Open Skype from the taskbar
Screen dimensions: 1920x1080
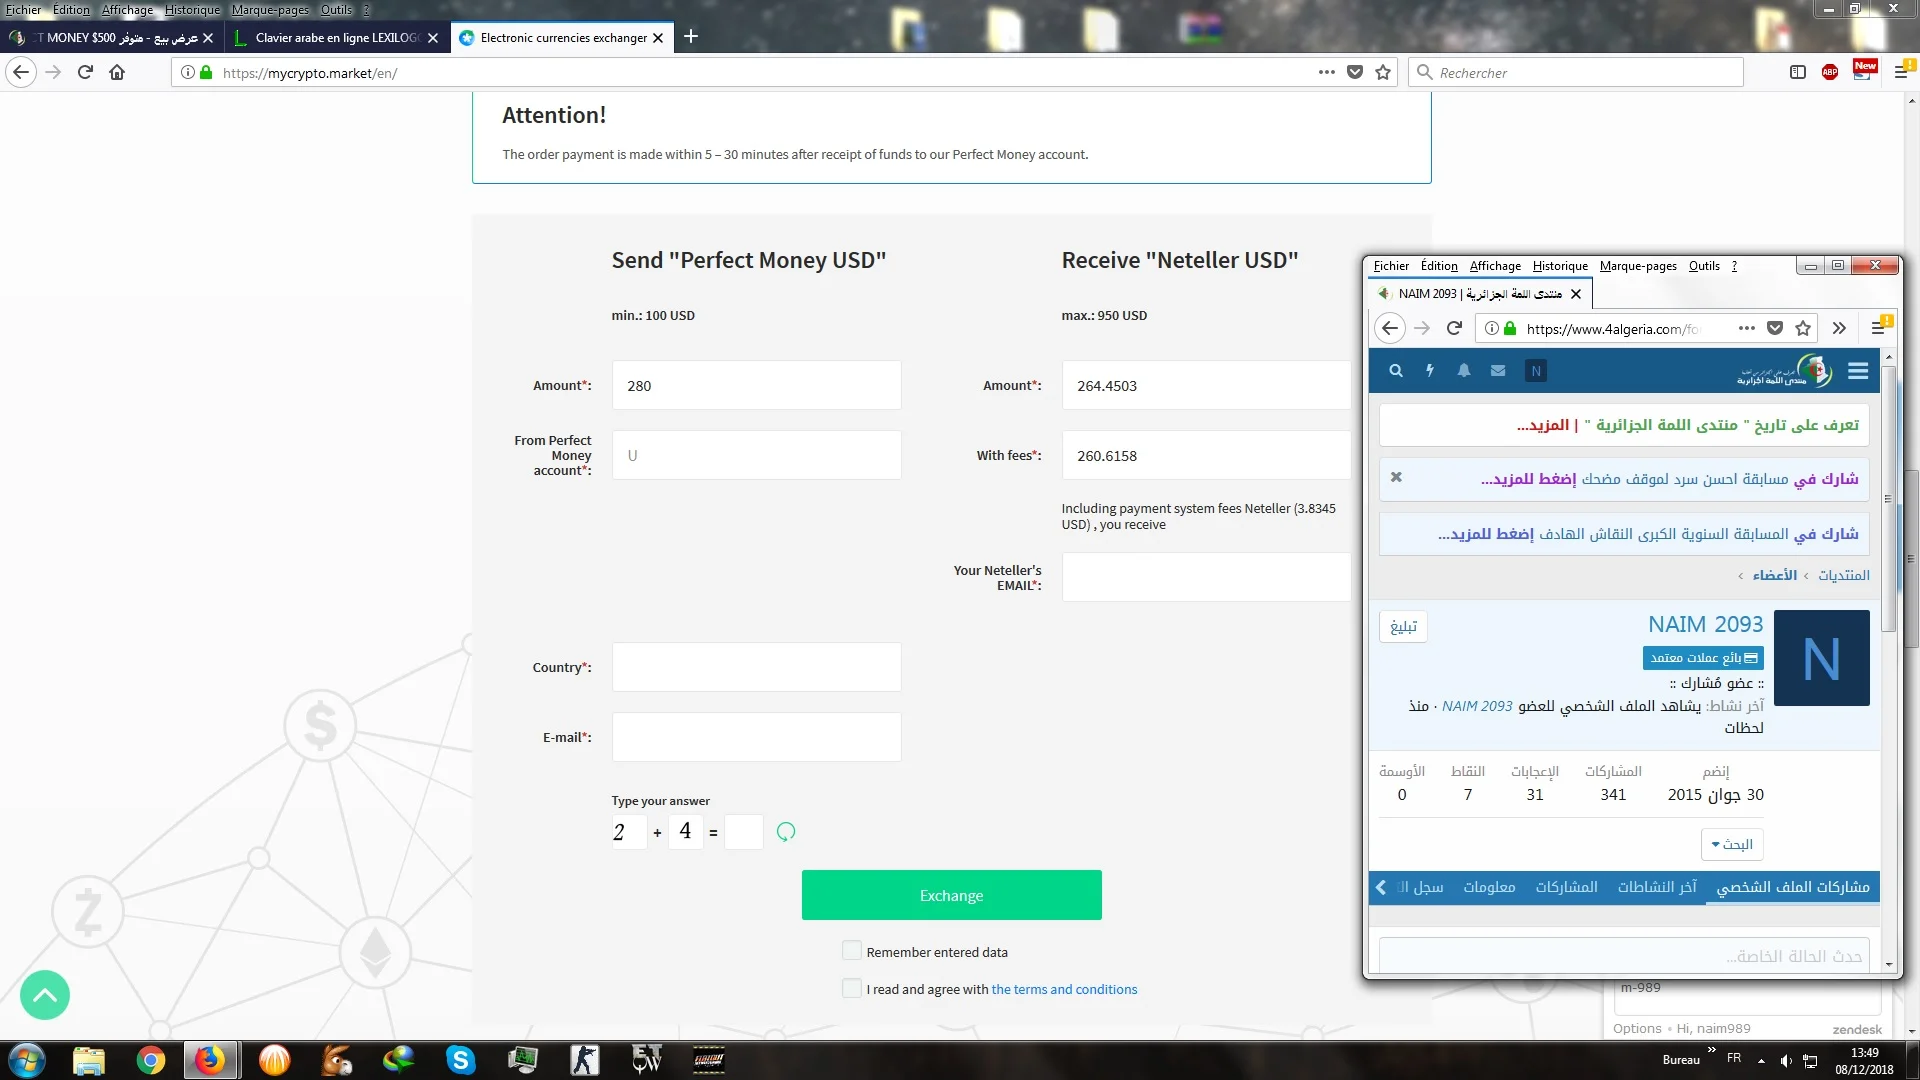point(460,1060)
